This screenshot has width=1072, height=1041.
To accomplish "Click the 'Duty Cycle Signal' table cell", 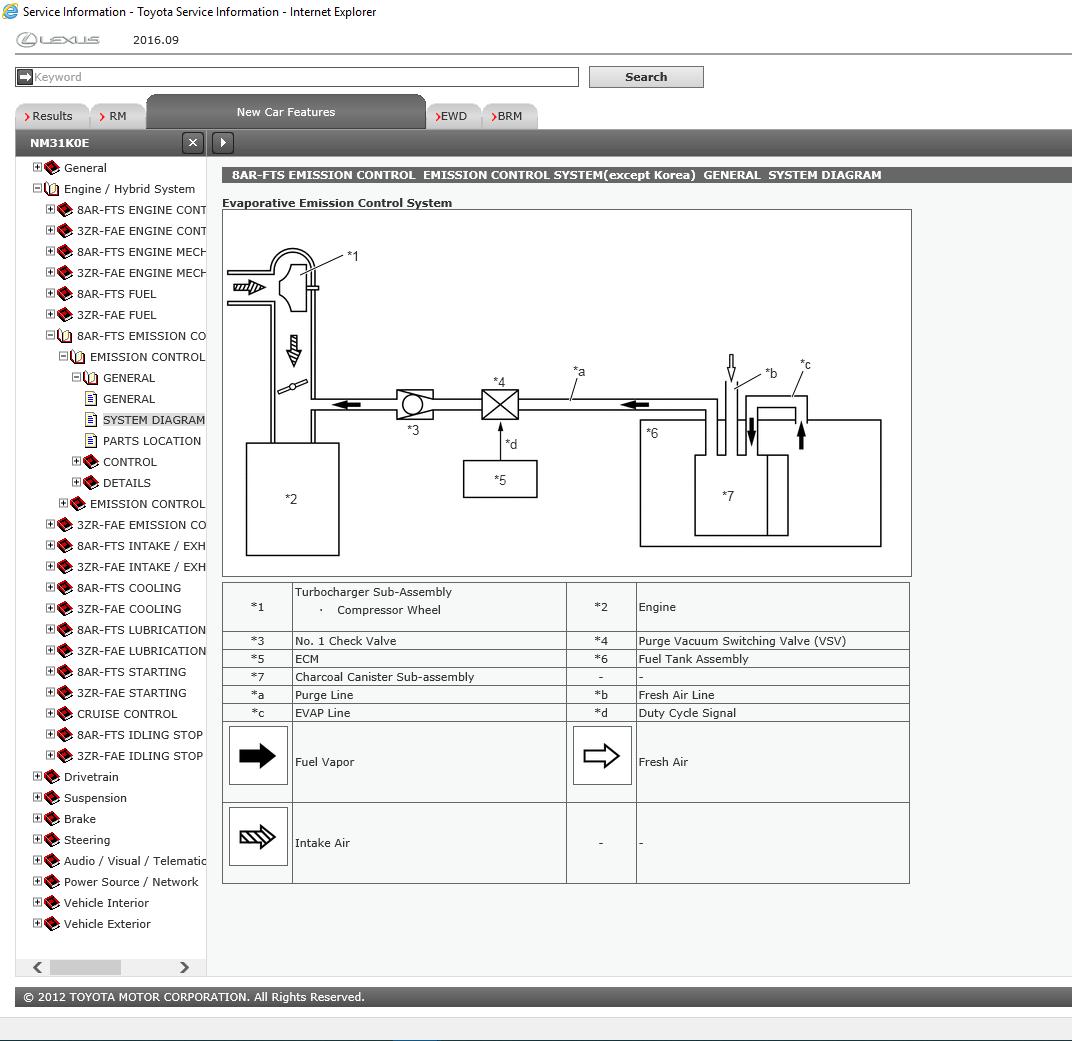I will (773, 712).
